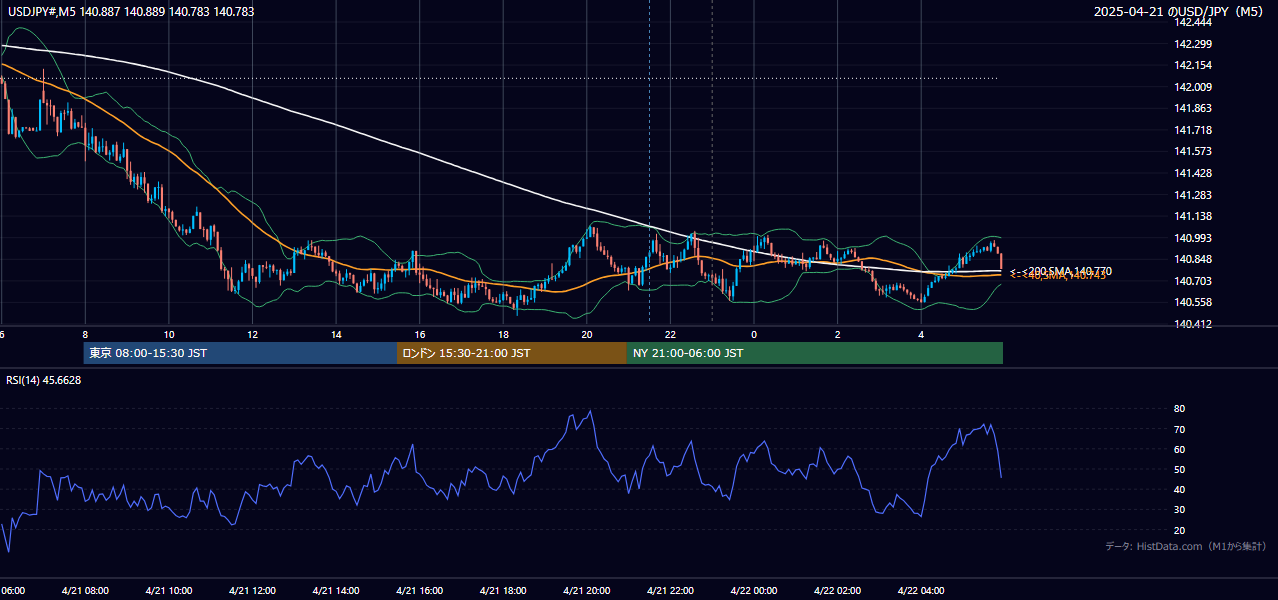This screenshot has height=600, width=1278.
Task: Click hour label 16 under the price chart
Action: pos(420,334)
